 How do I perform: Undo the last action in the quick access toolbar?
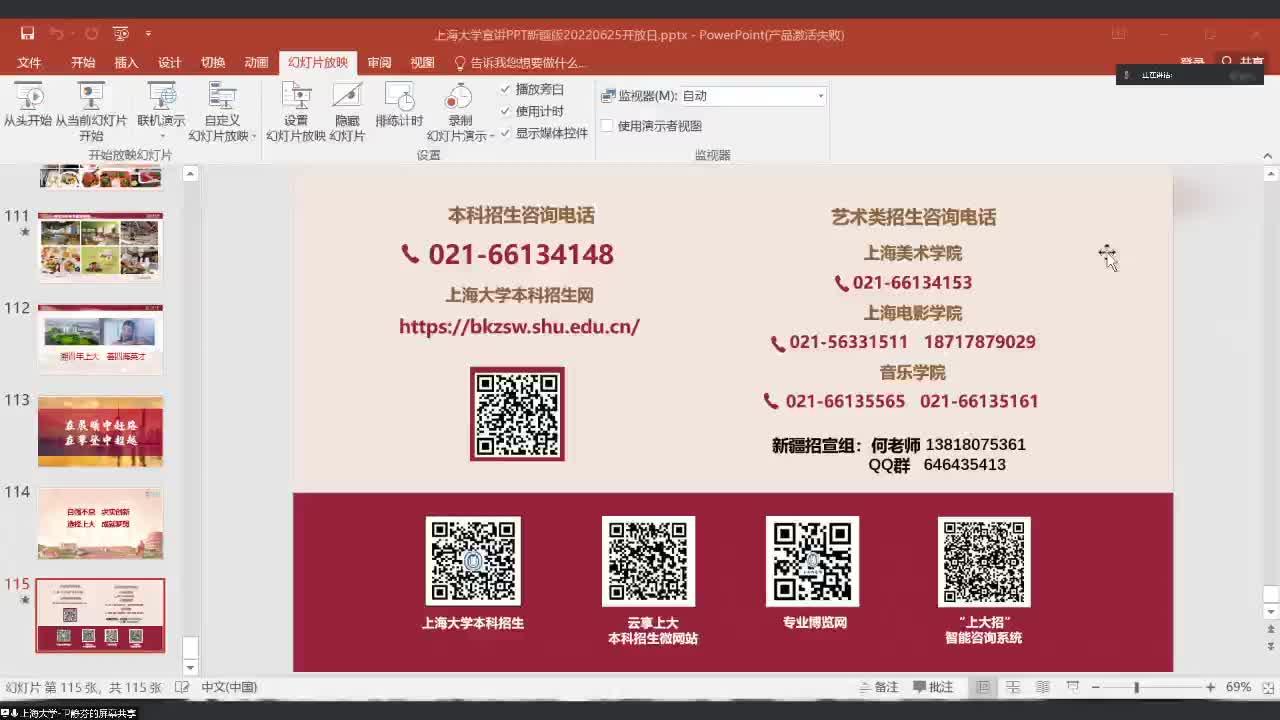point(56,34)
